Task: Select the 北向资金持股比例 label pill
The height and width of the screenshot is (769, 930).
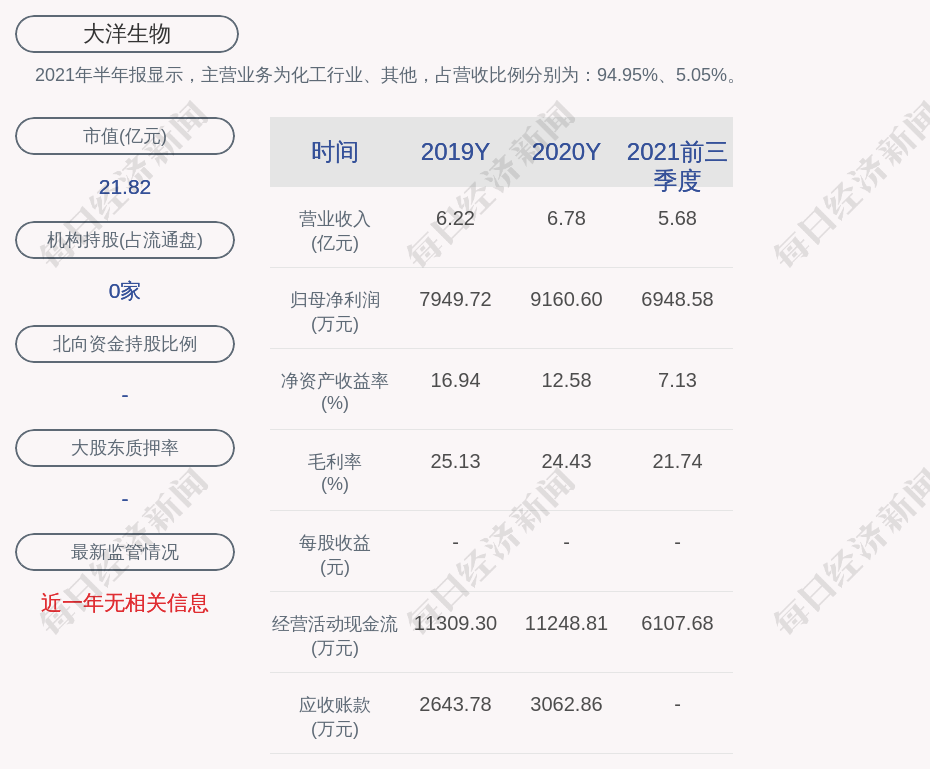Action: 125,344
